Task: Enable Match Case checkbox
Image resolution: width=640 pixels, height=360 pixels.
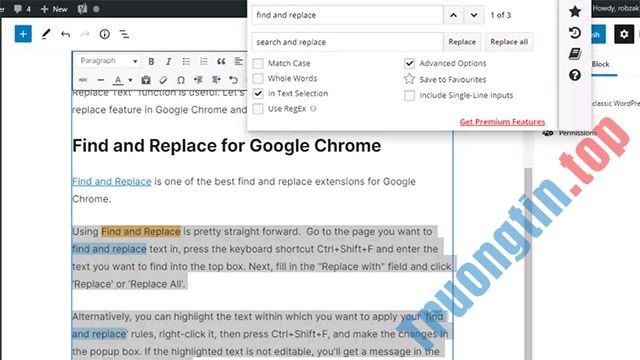Action: [x=258, y=63]
